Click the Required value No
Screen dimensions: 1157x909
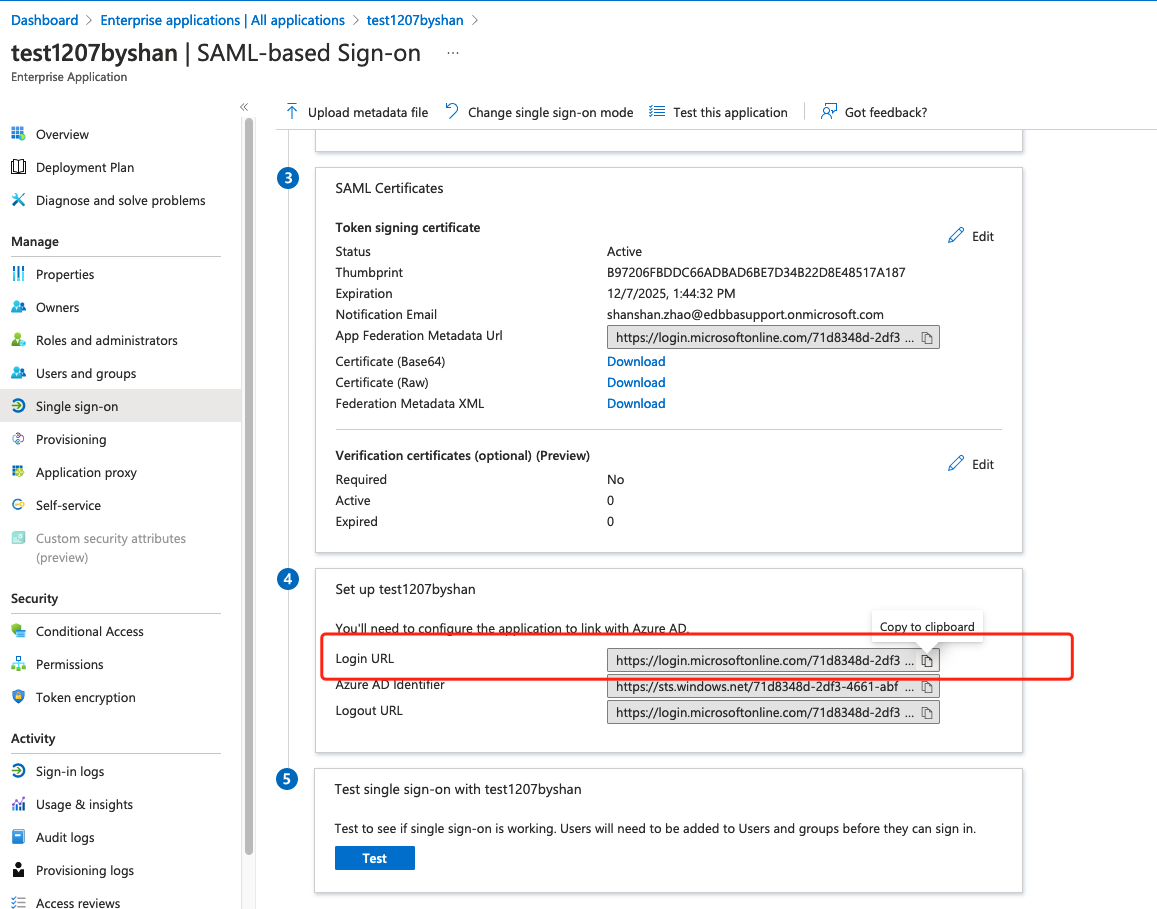pyautogui.click(x=615, y=480)
